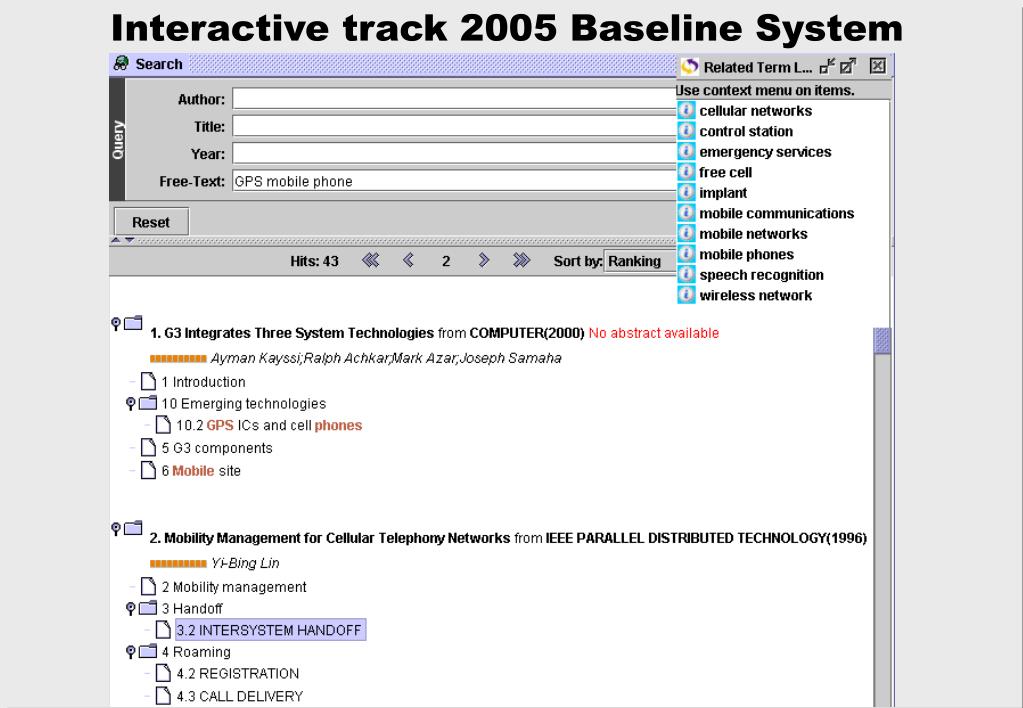Go to next results page
The width and height of the screenshot is (1023, 708).
tap(483, 260)
